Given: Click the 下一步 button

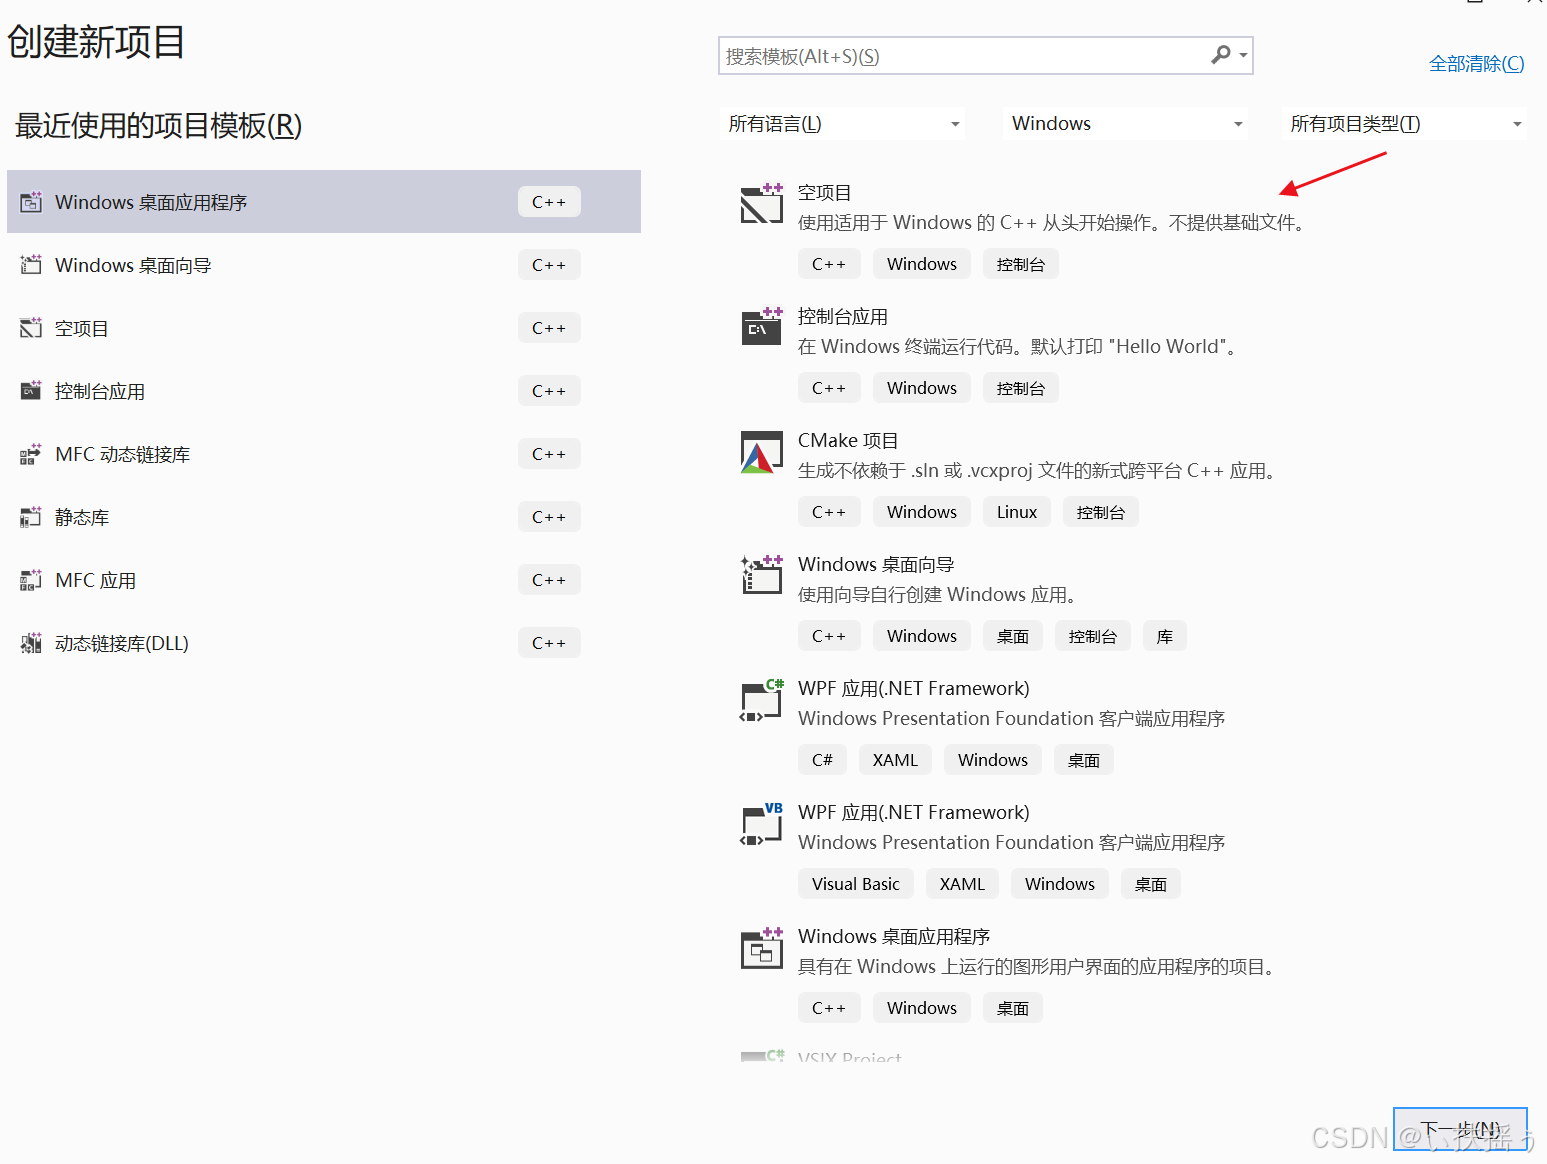Looking at the screenshot, I should pyautogui.click(x=1460, y=1129).
